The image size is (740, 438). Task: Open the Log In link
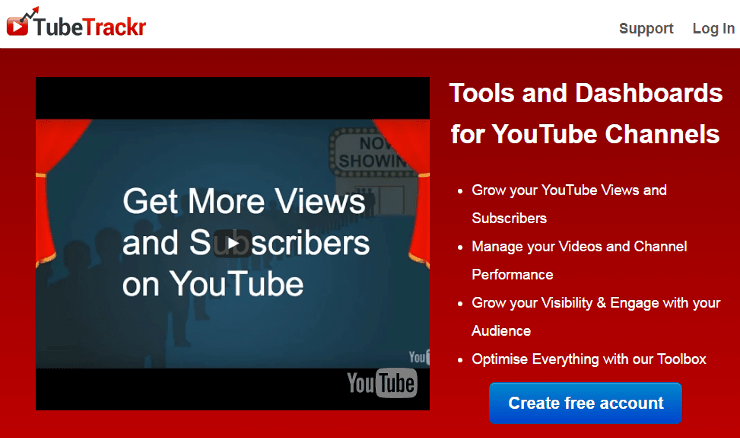(714, 28)
